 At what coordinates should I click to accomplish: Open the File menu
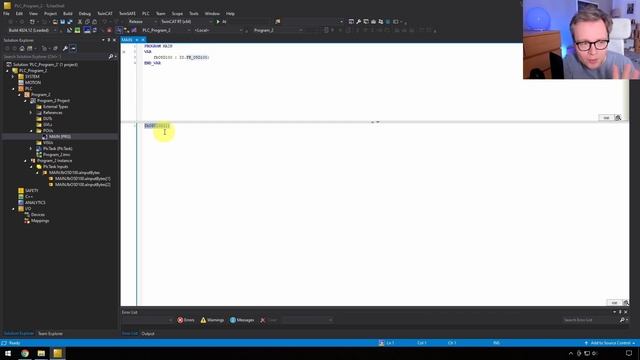tap(7, 13)
